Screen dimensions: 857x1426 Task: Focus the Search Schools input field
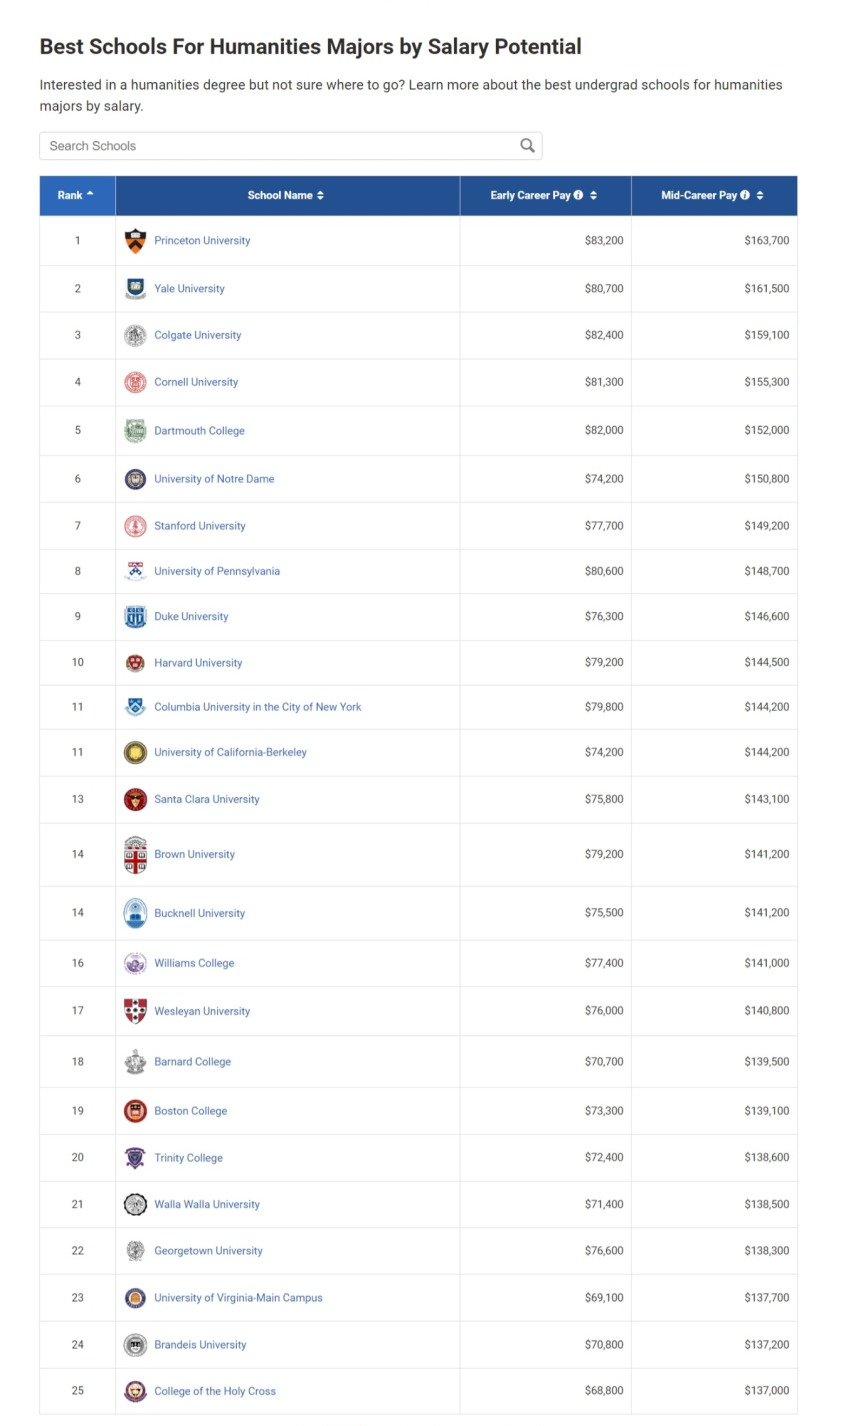pos(280,146)
